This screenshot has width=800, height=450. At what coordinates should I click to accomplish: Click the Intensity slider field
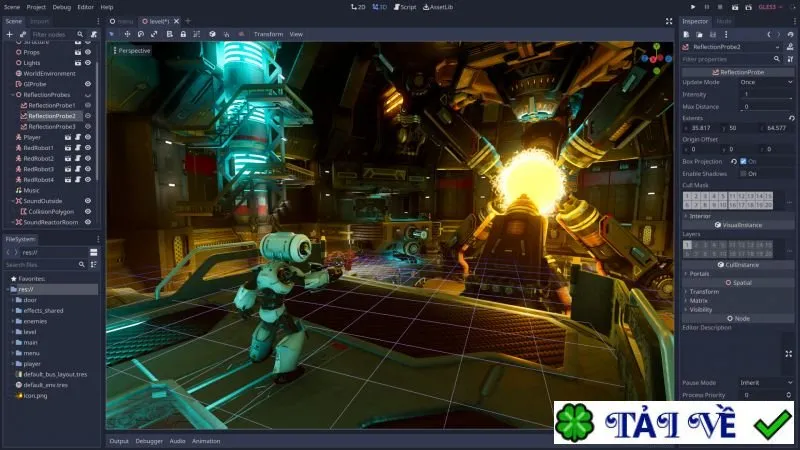766,94
